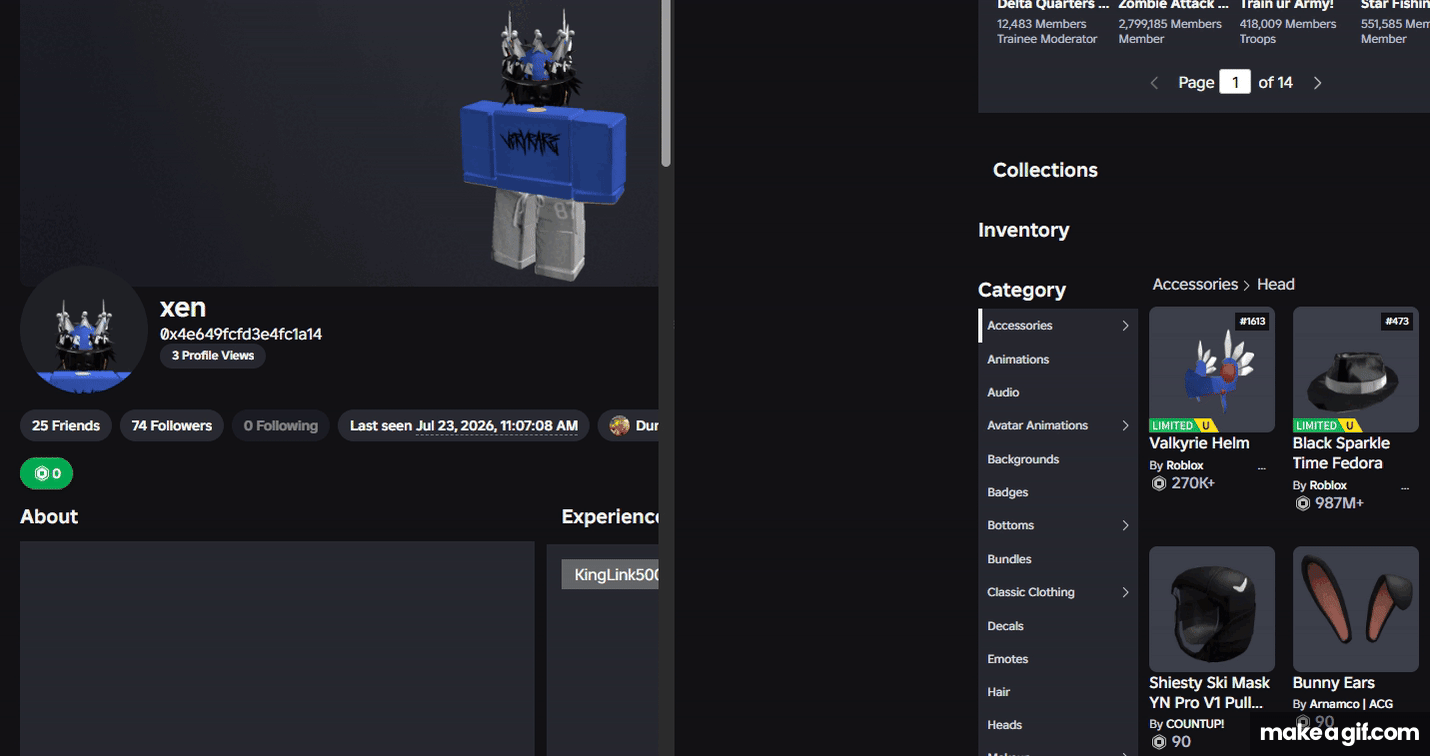Open the group chip starting with Dur

pyautogui.click(x=629, y=425)
